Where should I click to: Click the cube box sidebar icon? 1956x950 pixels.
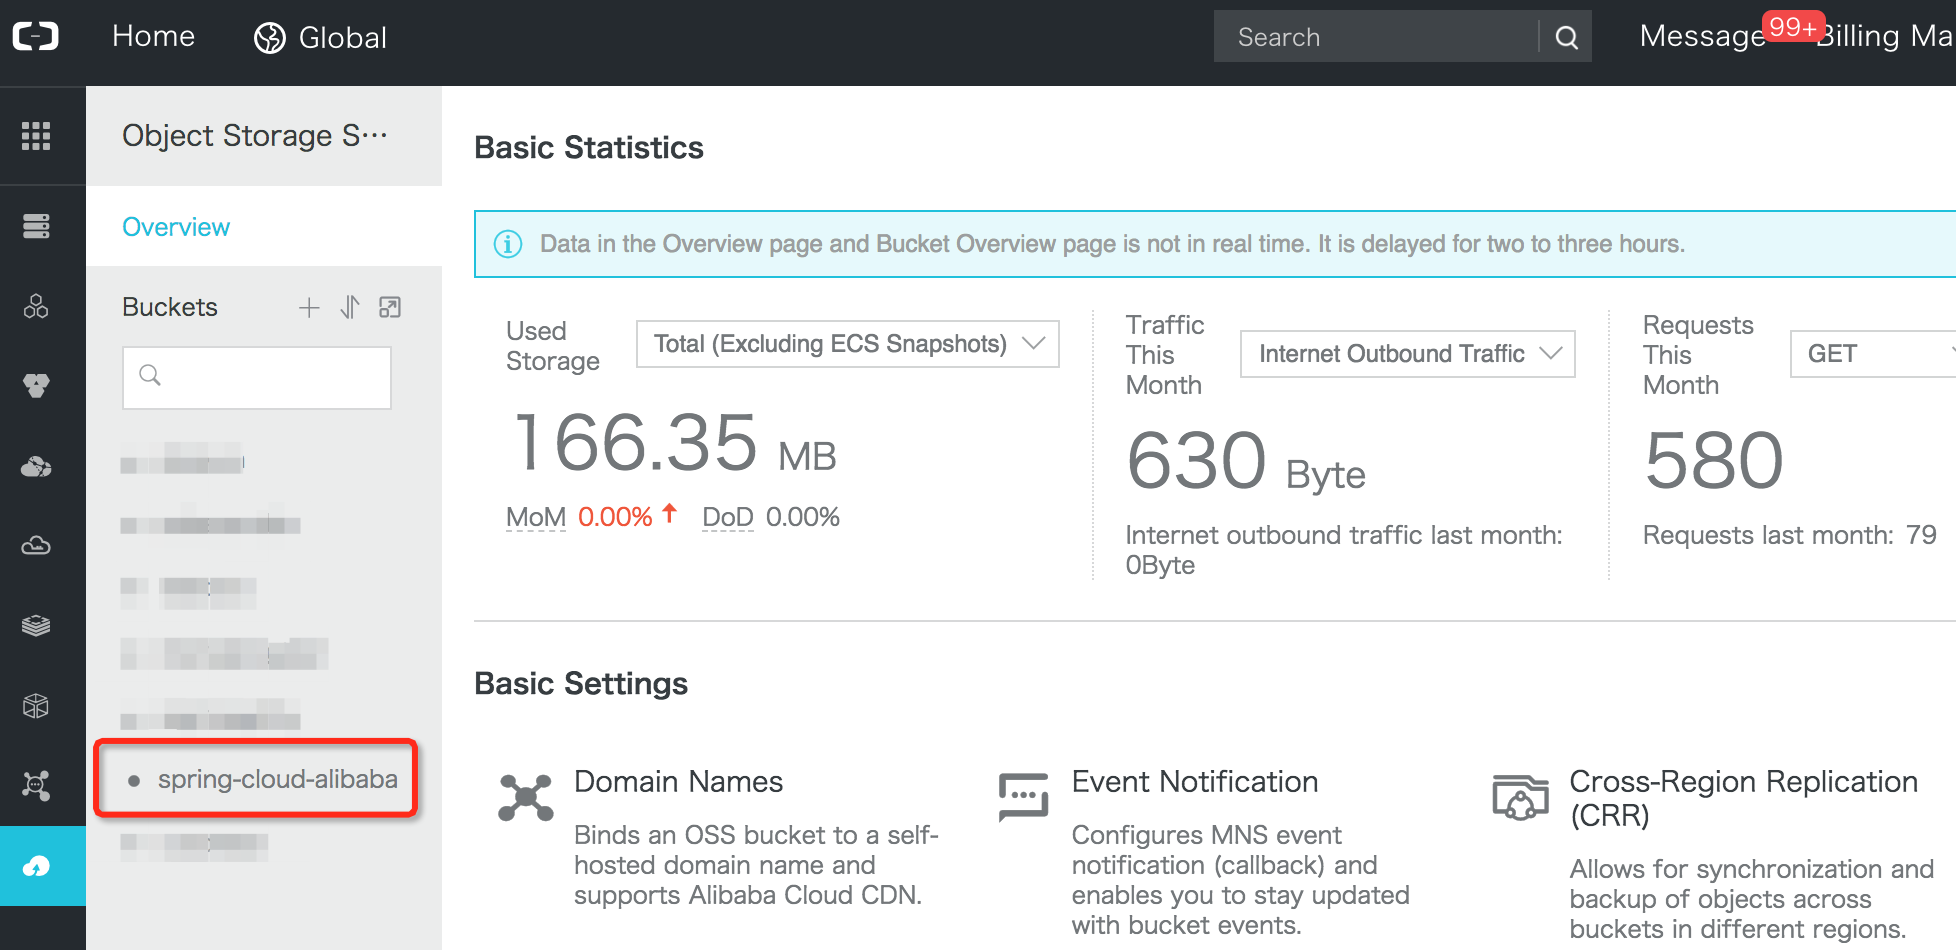[36, 706]
